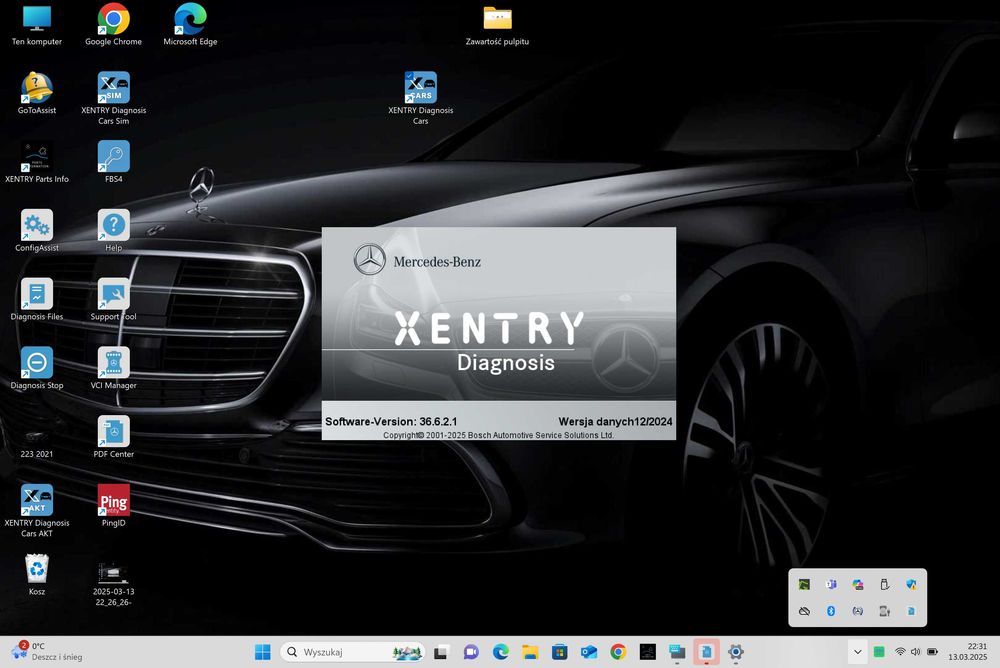Open Windows Start menu button
The width and height of the screenshot is (1000, 668).
(x=263, y=651)
